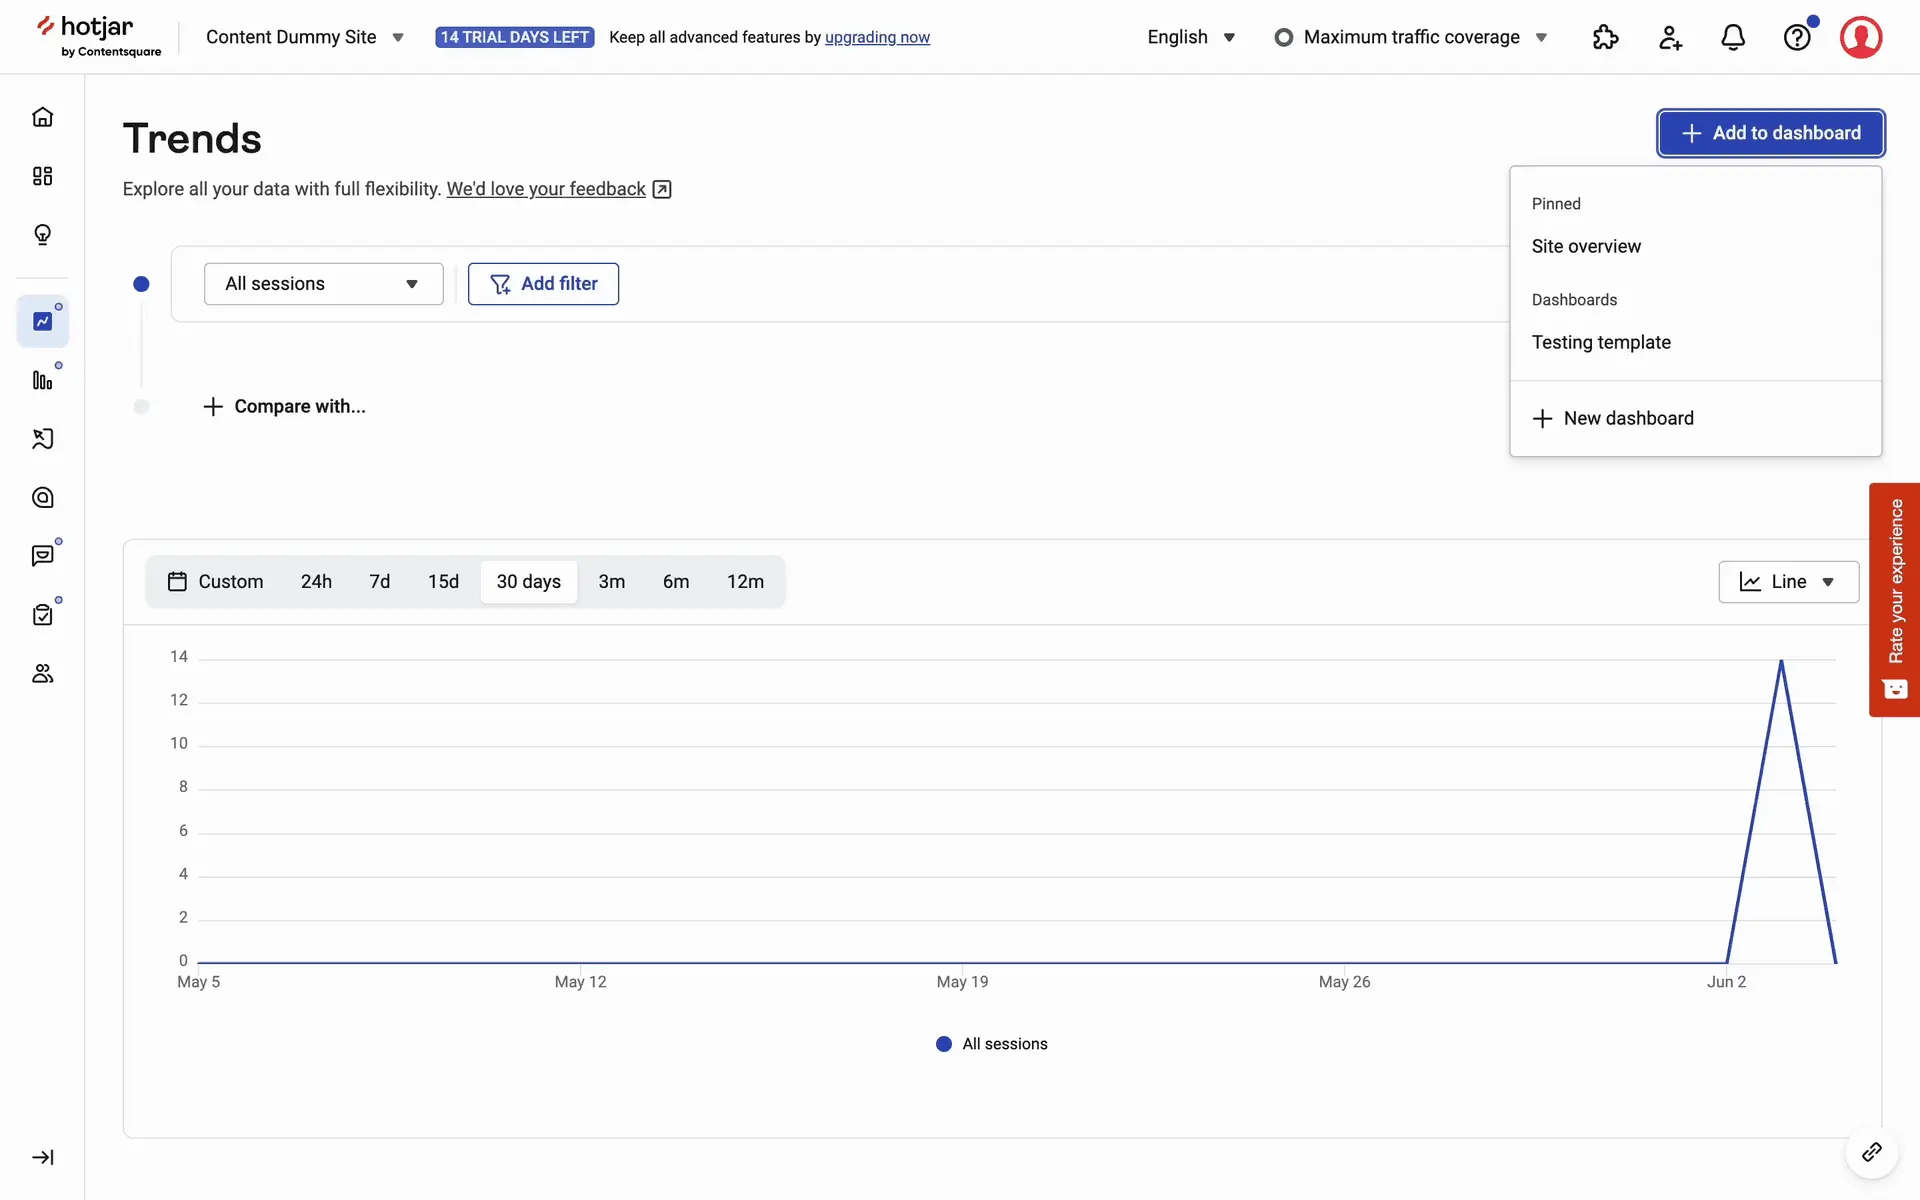Switch to 24h time range
This screenshot has width=1920, height=1200.
(x=316, y=582)
